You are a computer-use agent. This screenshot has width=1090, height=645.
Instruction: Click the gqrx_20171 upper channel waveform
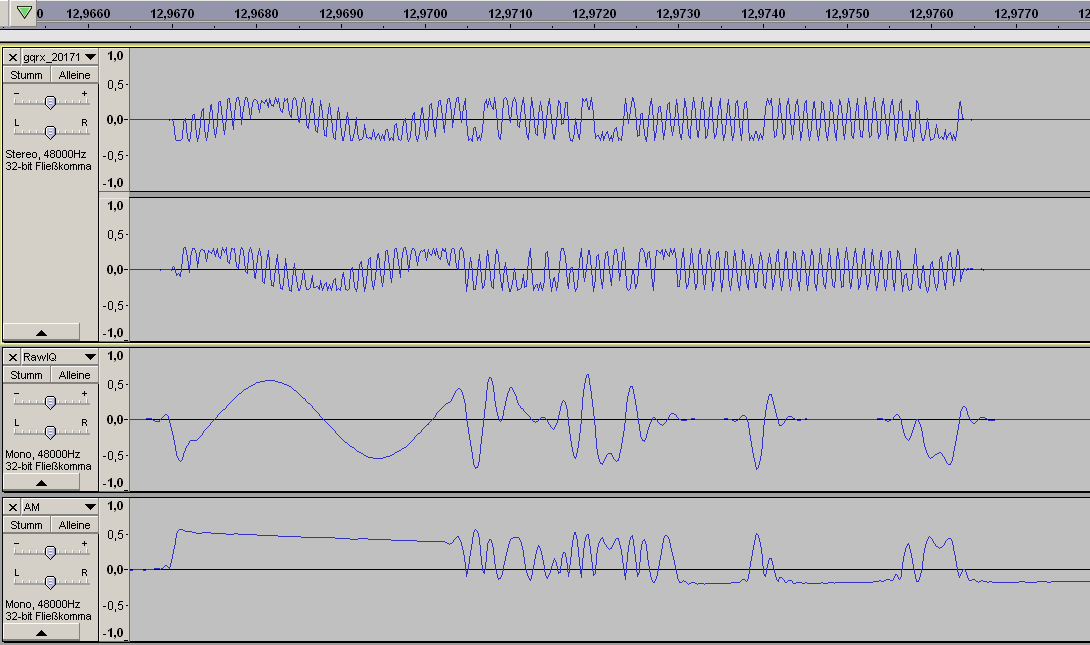tap(610, 120)
